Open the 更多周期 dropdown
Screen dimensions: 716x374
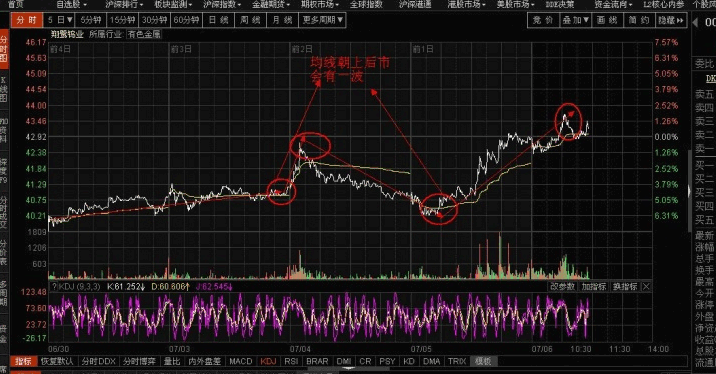point(322,20)
